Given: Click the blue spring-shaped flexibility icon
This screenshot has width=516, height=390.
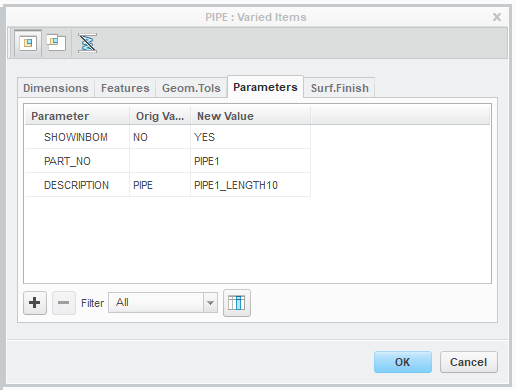Looking at the screenshot, I should [x=87, y=43].
